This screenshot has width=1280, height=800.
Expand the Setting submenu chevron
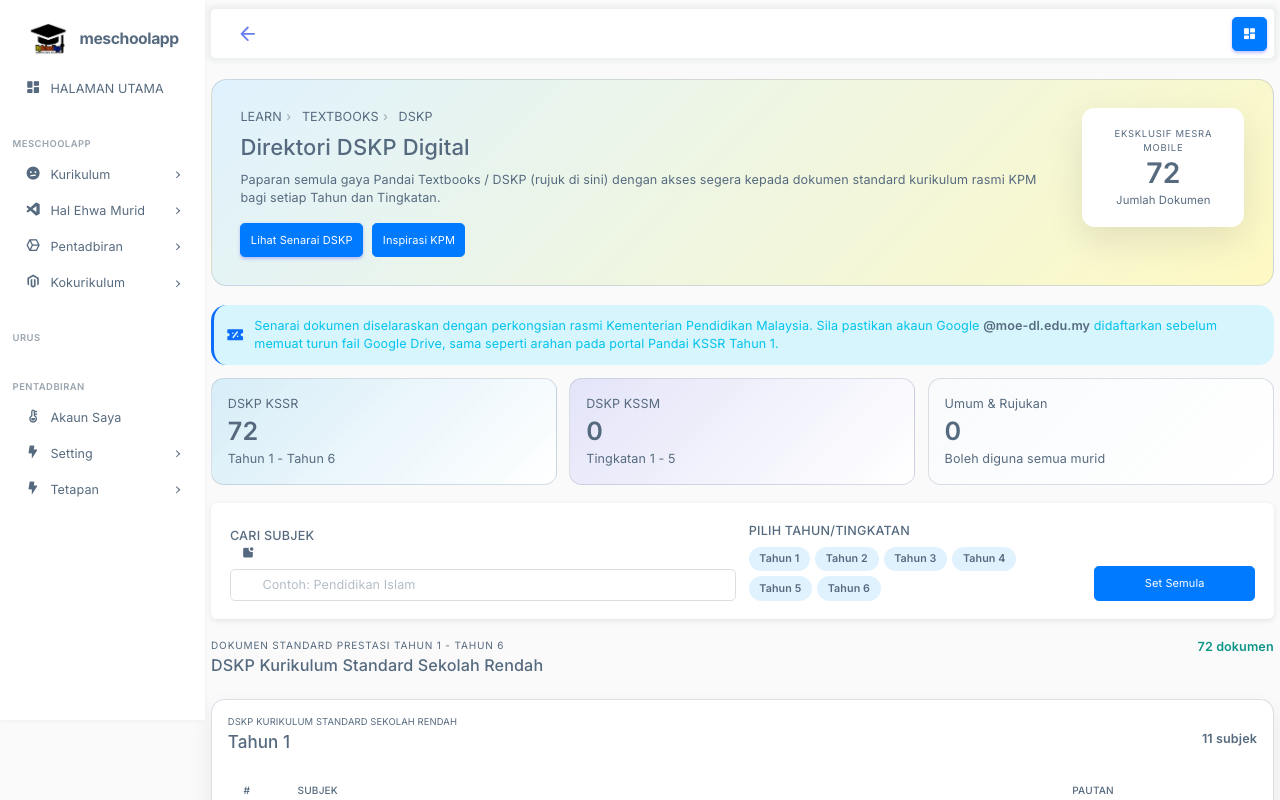click(x=178, y=454)
